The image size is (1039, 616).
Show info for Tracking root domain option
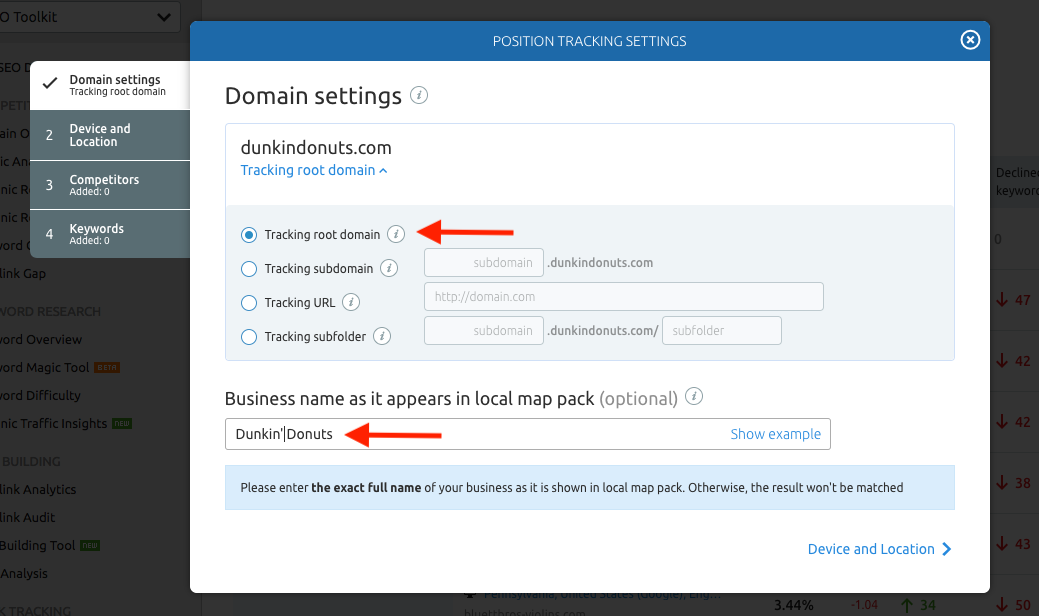point(396,234)
